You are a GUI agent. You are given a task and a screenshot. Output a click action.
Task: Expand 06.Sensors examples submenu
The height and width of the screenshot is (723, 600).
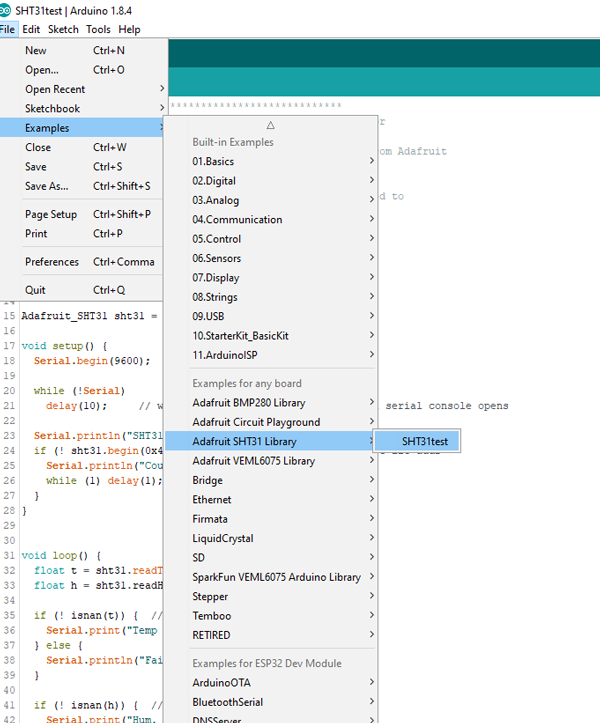coord(271,258)
